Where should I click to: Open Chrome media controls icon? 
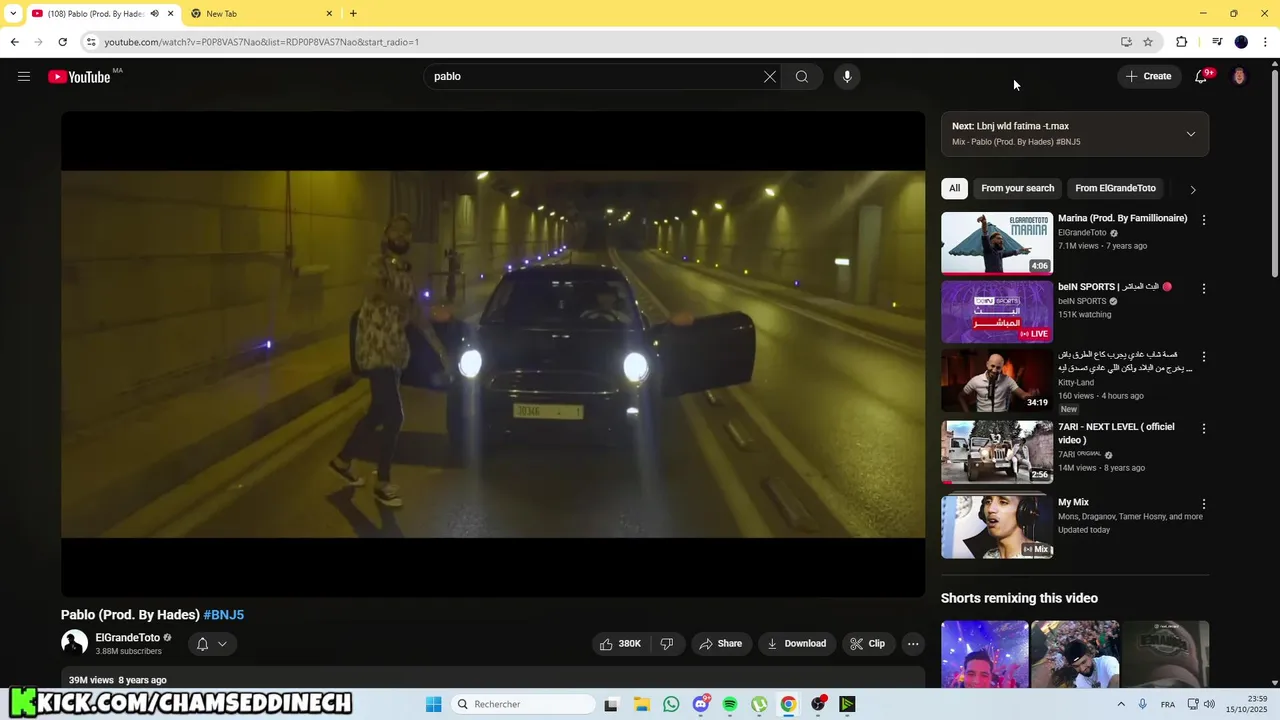tap(1217, 42)
